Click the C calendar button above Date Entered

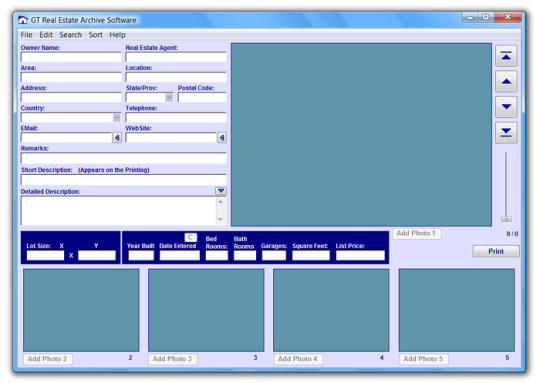190,238
